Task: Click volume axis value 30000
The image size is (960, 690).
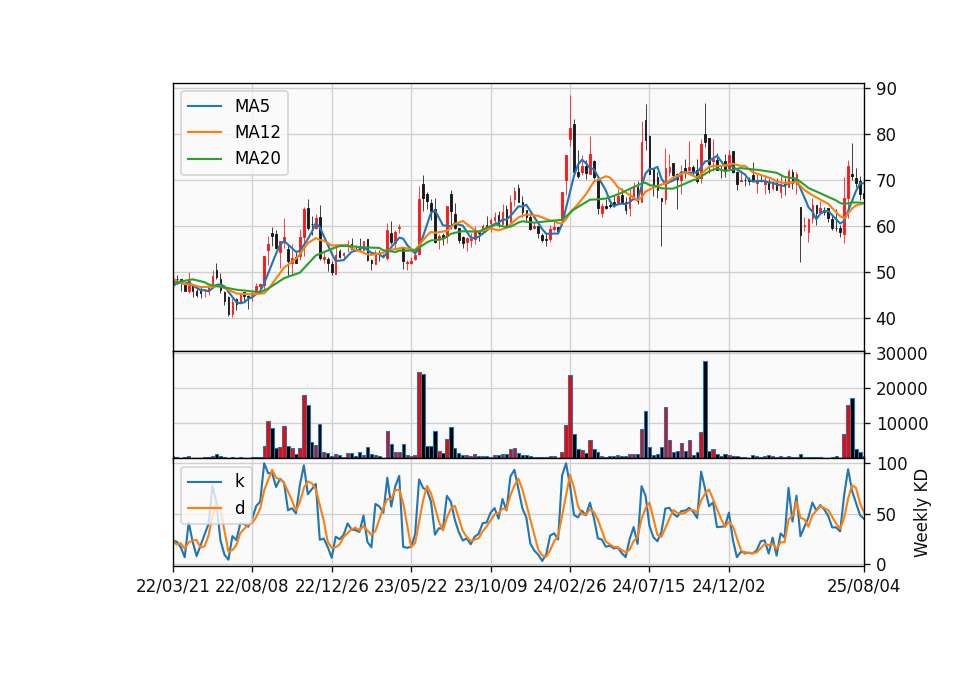Action: (x=901, y=354)
